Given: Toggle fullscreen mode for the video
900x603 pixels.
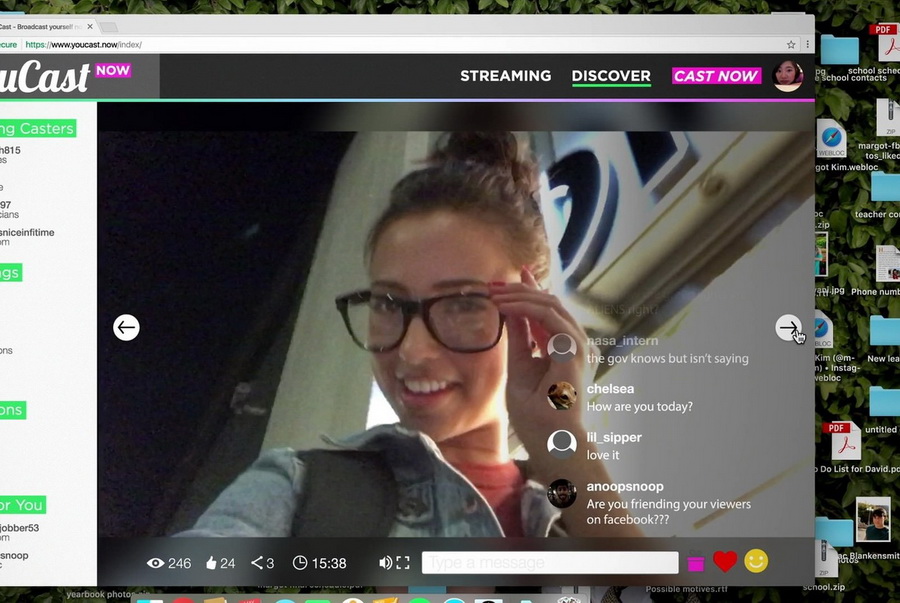Looking at the screenshot, I should 403,563.
